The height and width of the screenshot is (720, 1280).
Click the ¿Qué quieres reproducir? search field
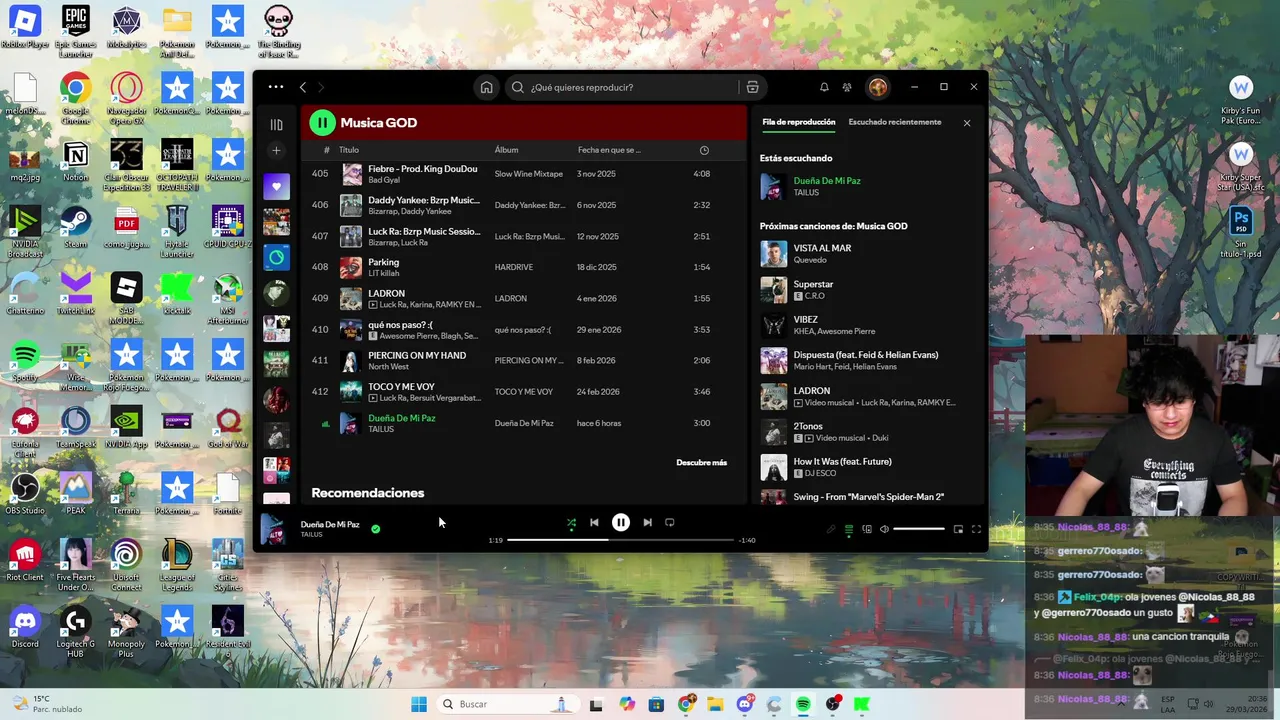tap(621, 87)
